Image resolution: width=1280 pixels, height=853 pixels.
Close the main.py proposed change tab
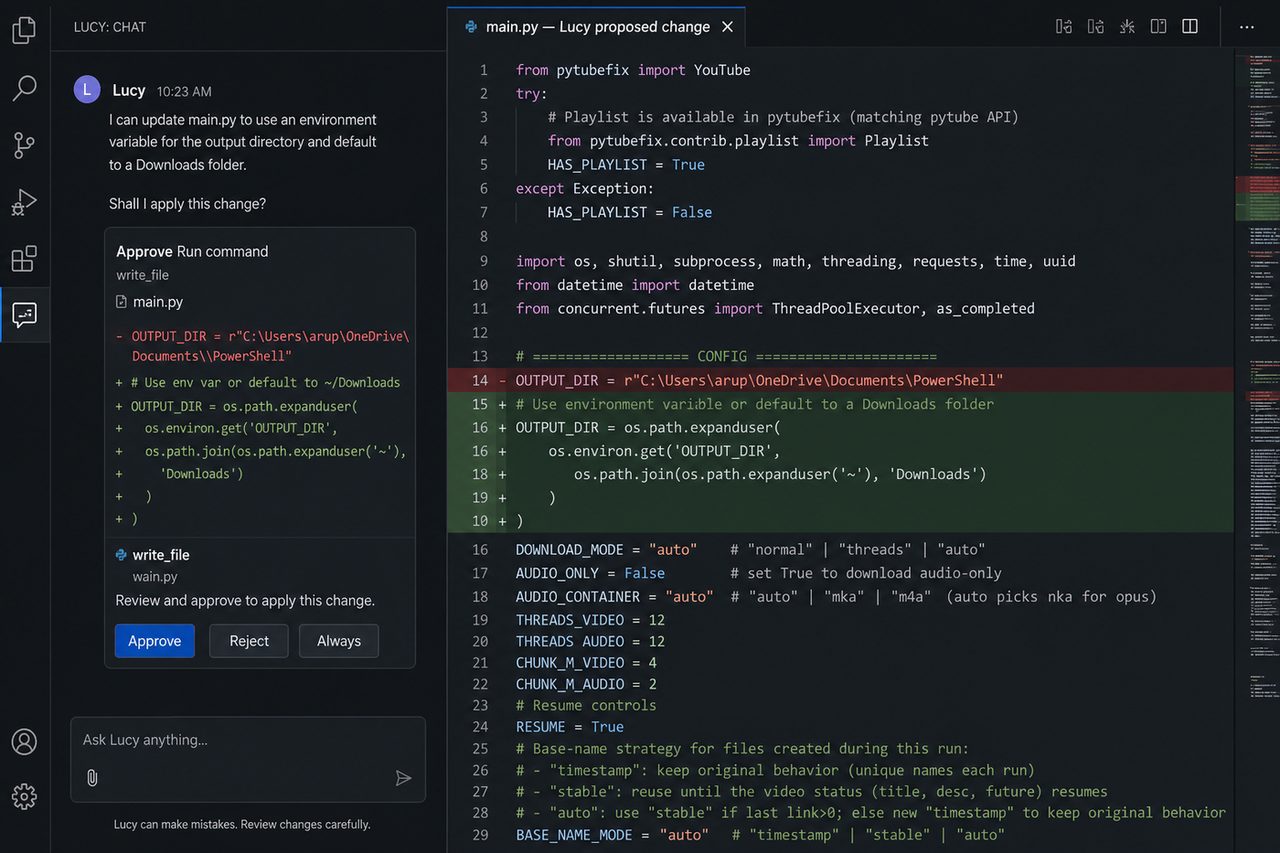727,27
